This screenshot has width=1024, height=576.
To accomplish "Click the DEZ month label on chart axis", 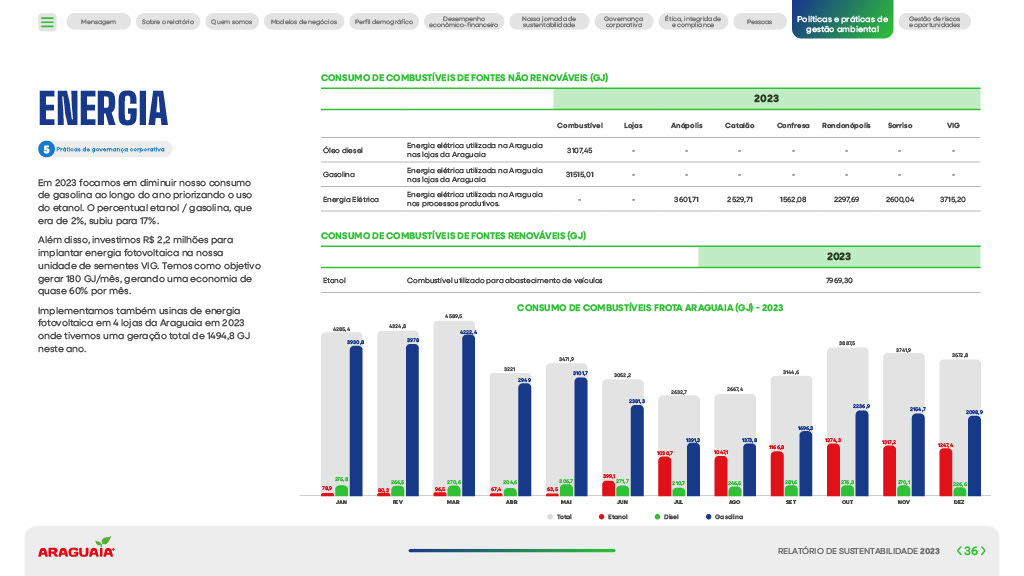I will pyautogui.click(x=959, y=502).
